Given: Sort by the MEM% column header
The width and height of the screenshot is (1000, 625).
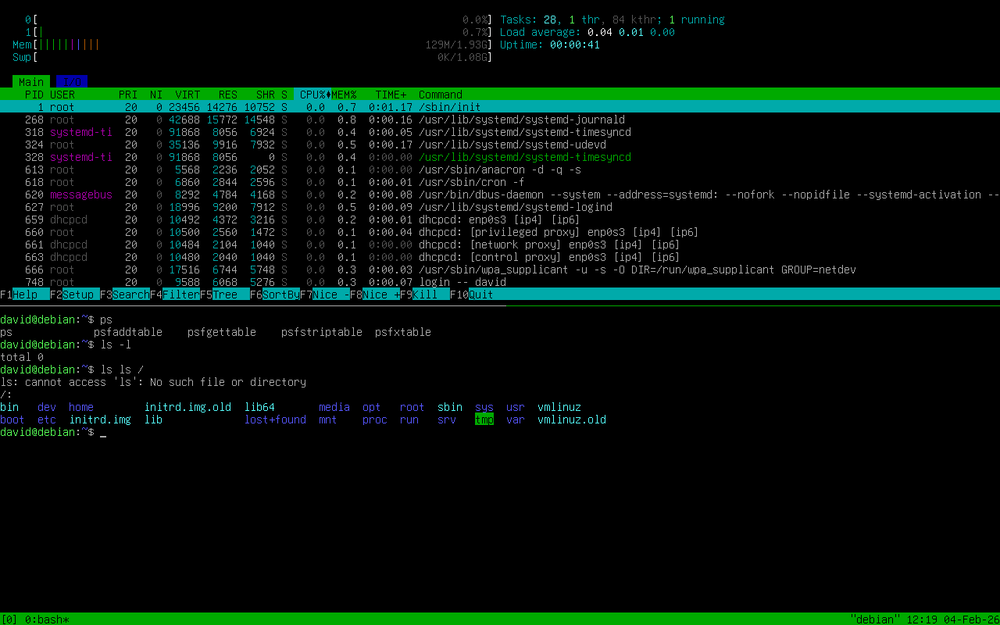Looking at the screenshot, I should pos(344,94).
